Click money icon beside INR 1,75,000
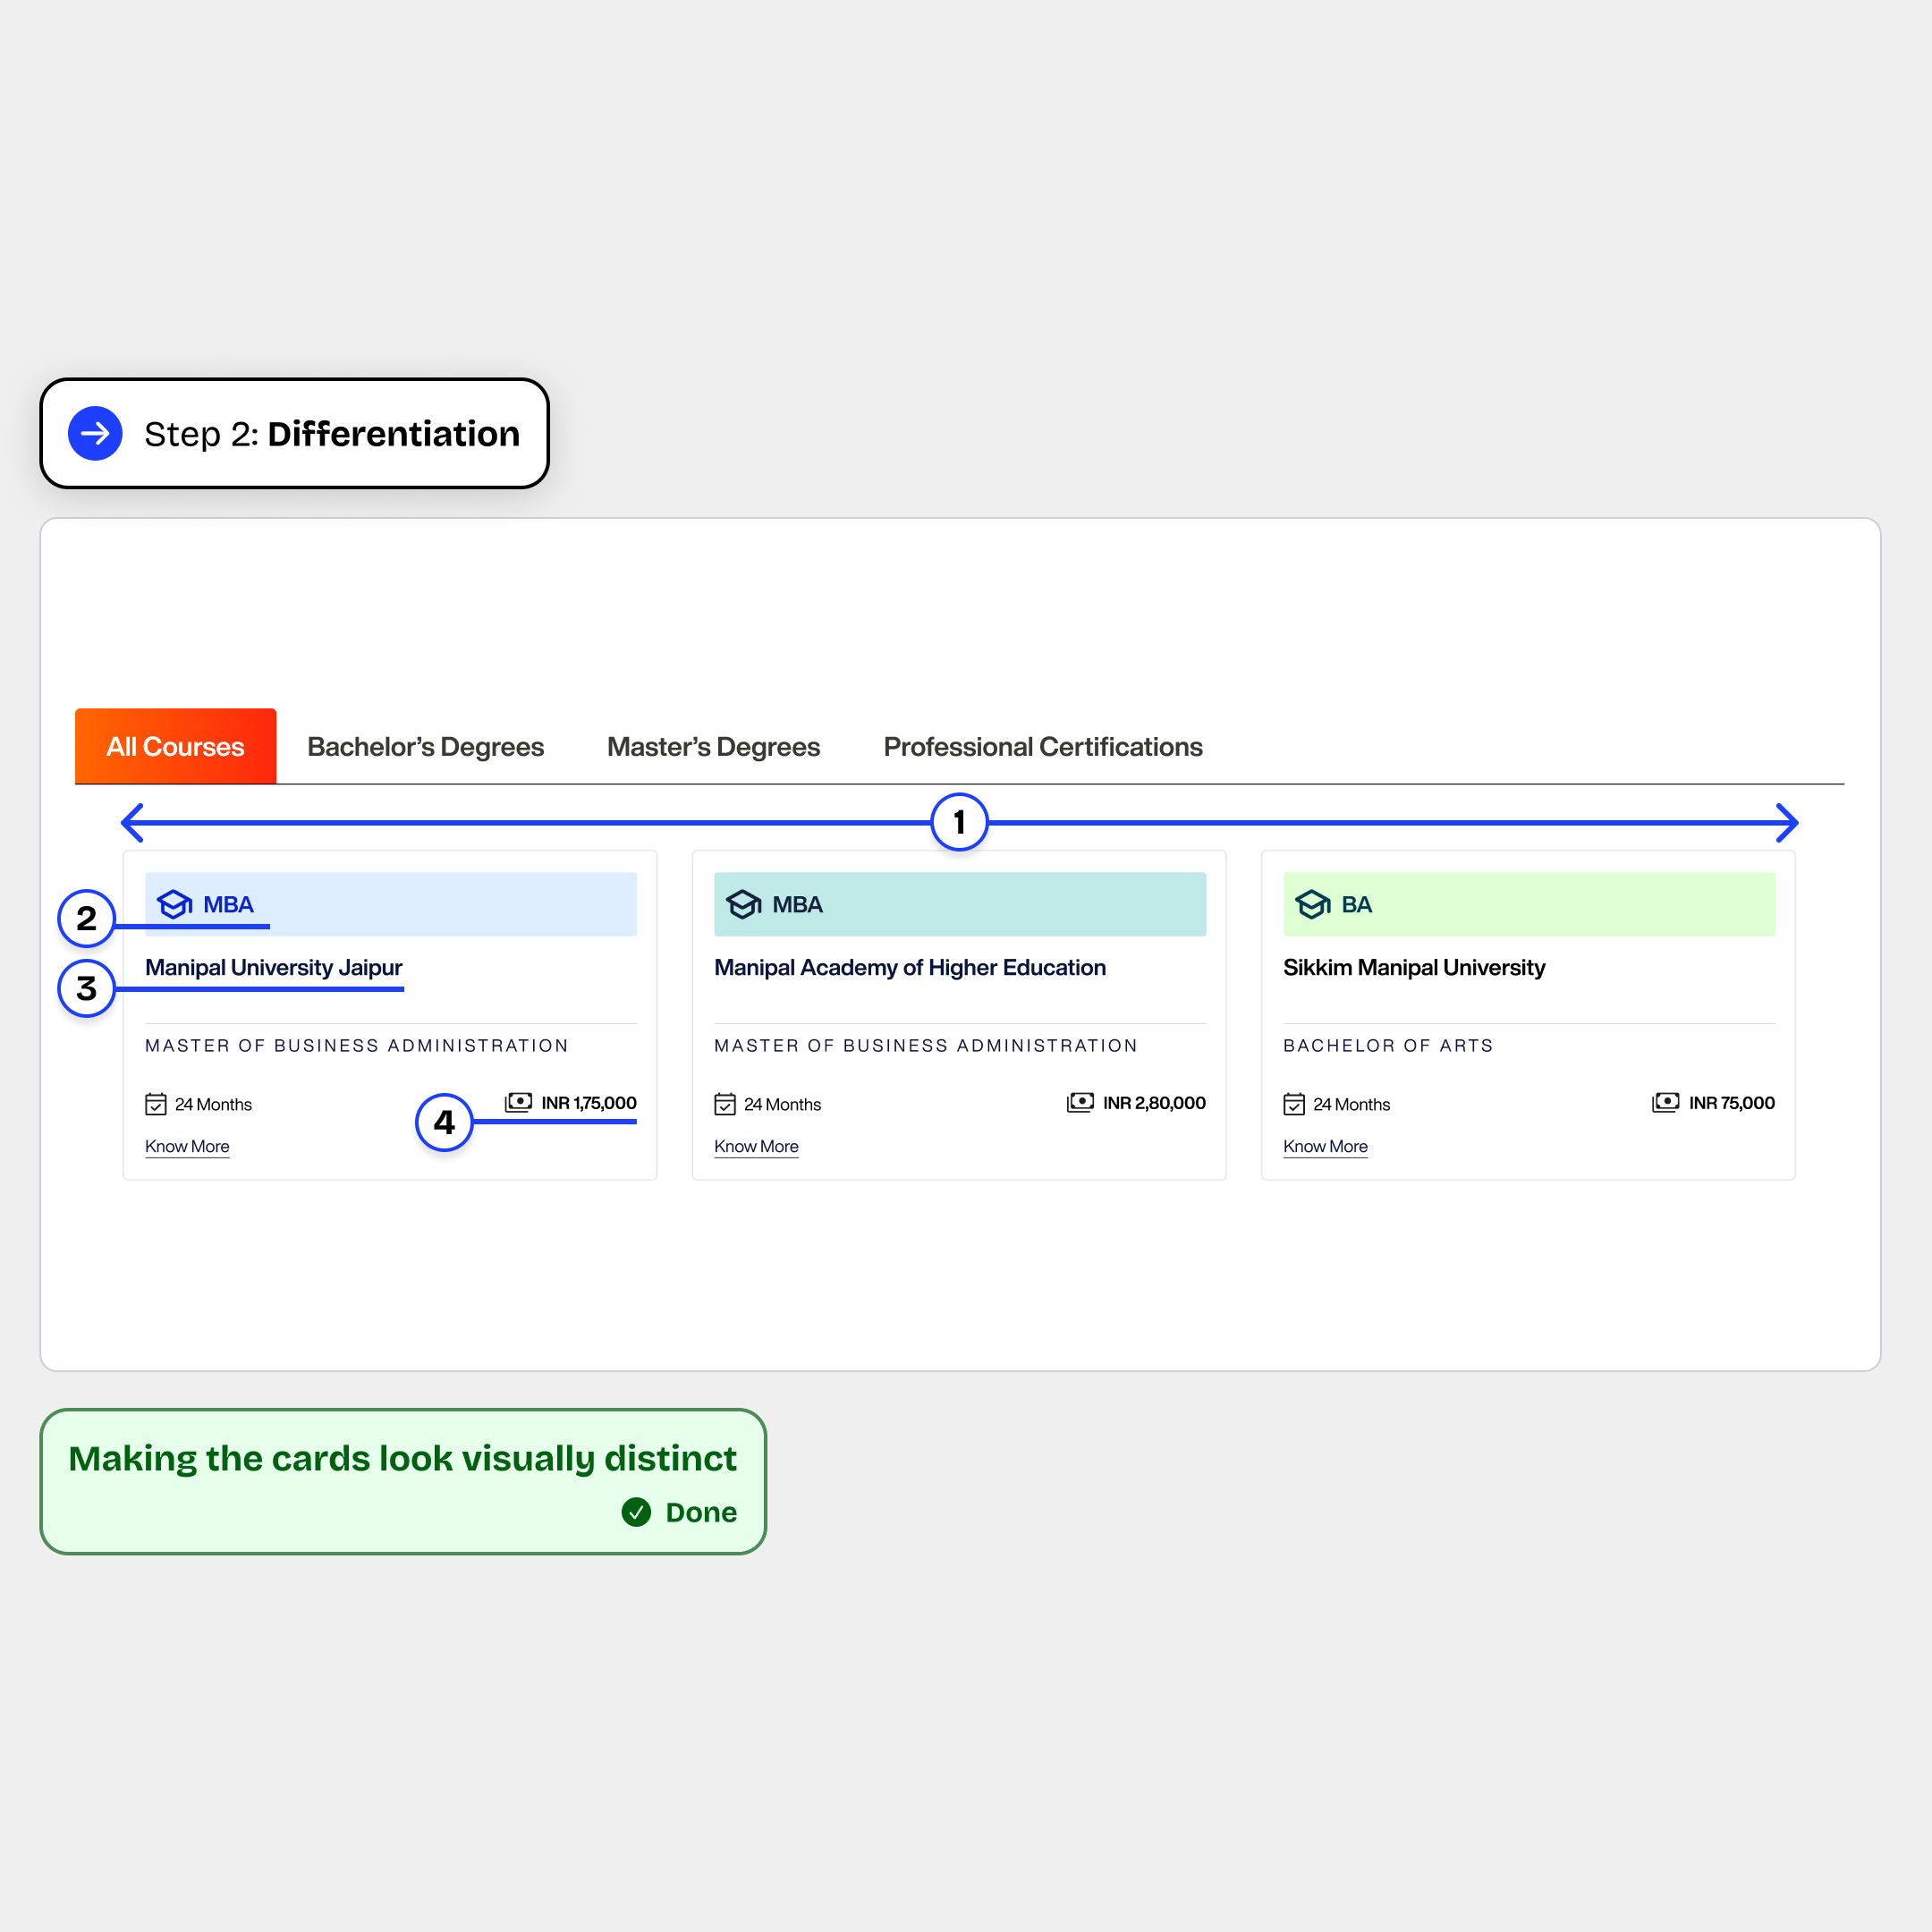1932x1932 pixels. point(518,1102)
